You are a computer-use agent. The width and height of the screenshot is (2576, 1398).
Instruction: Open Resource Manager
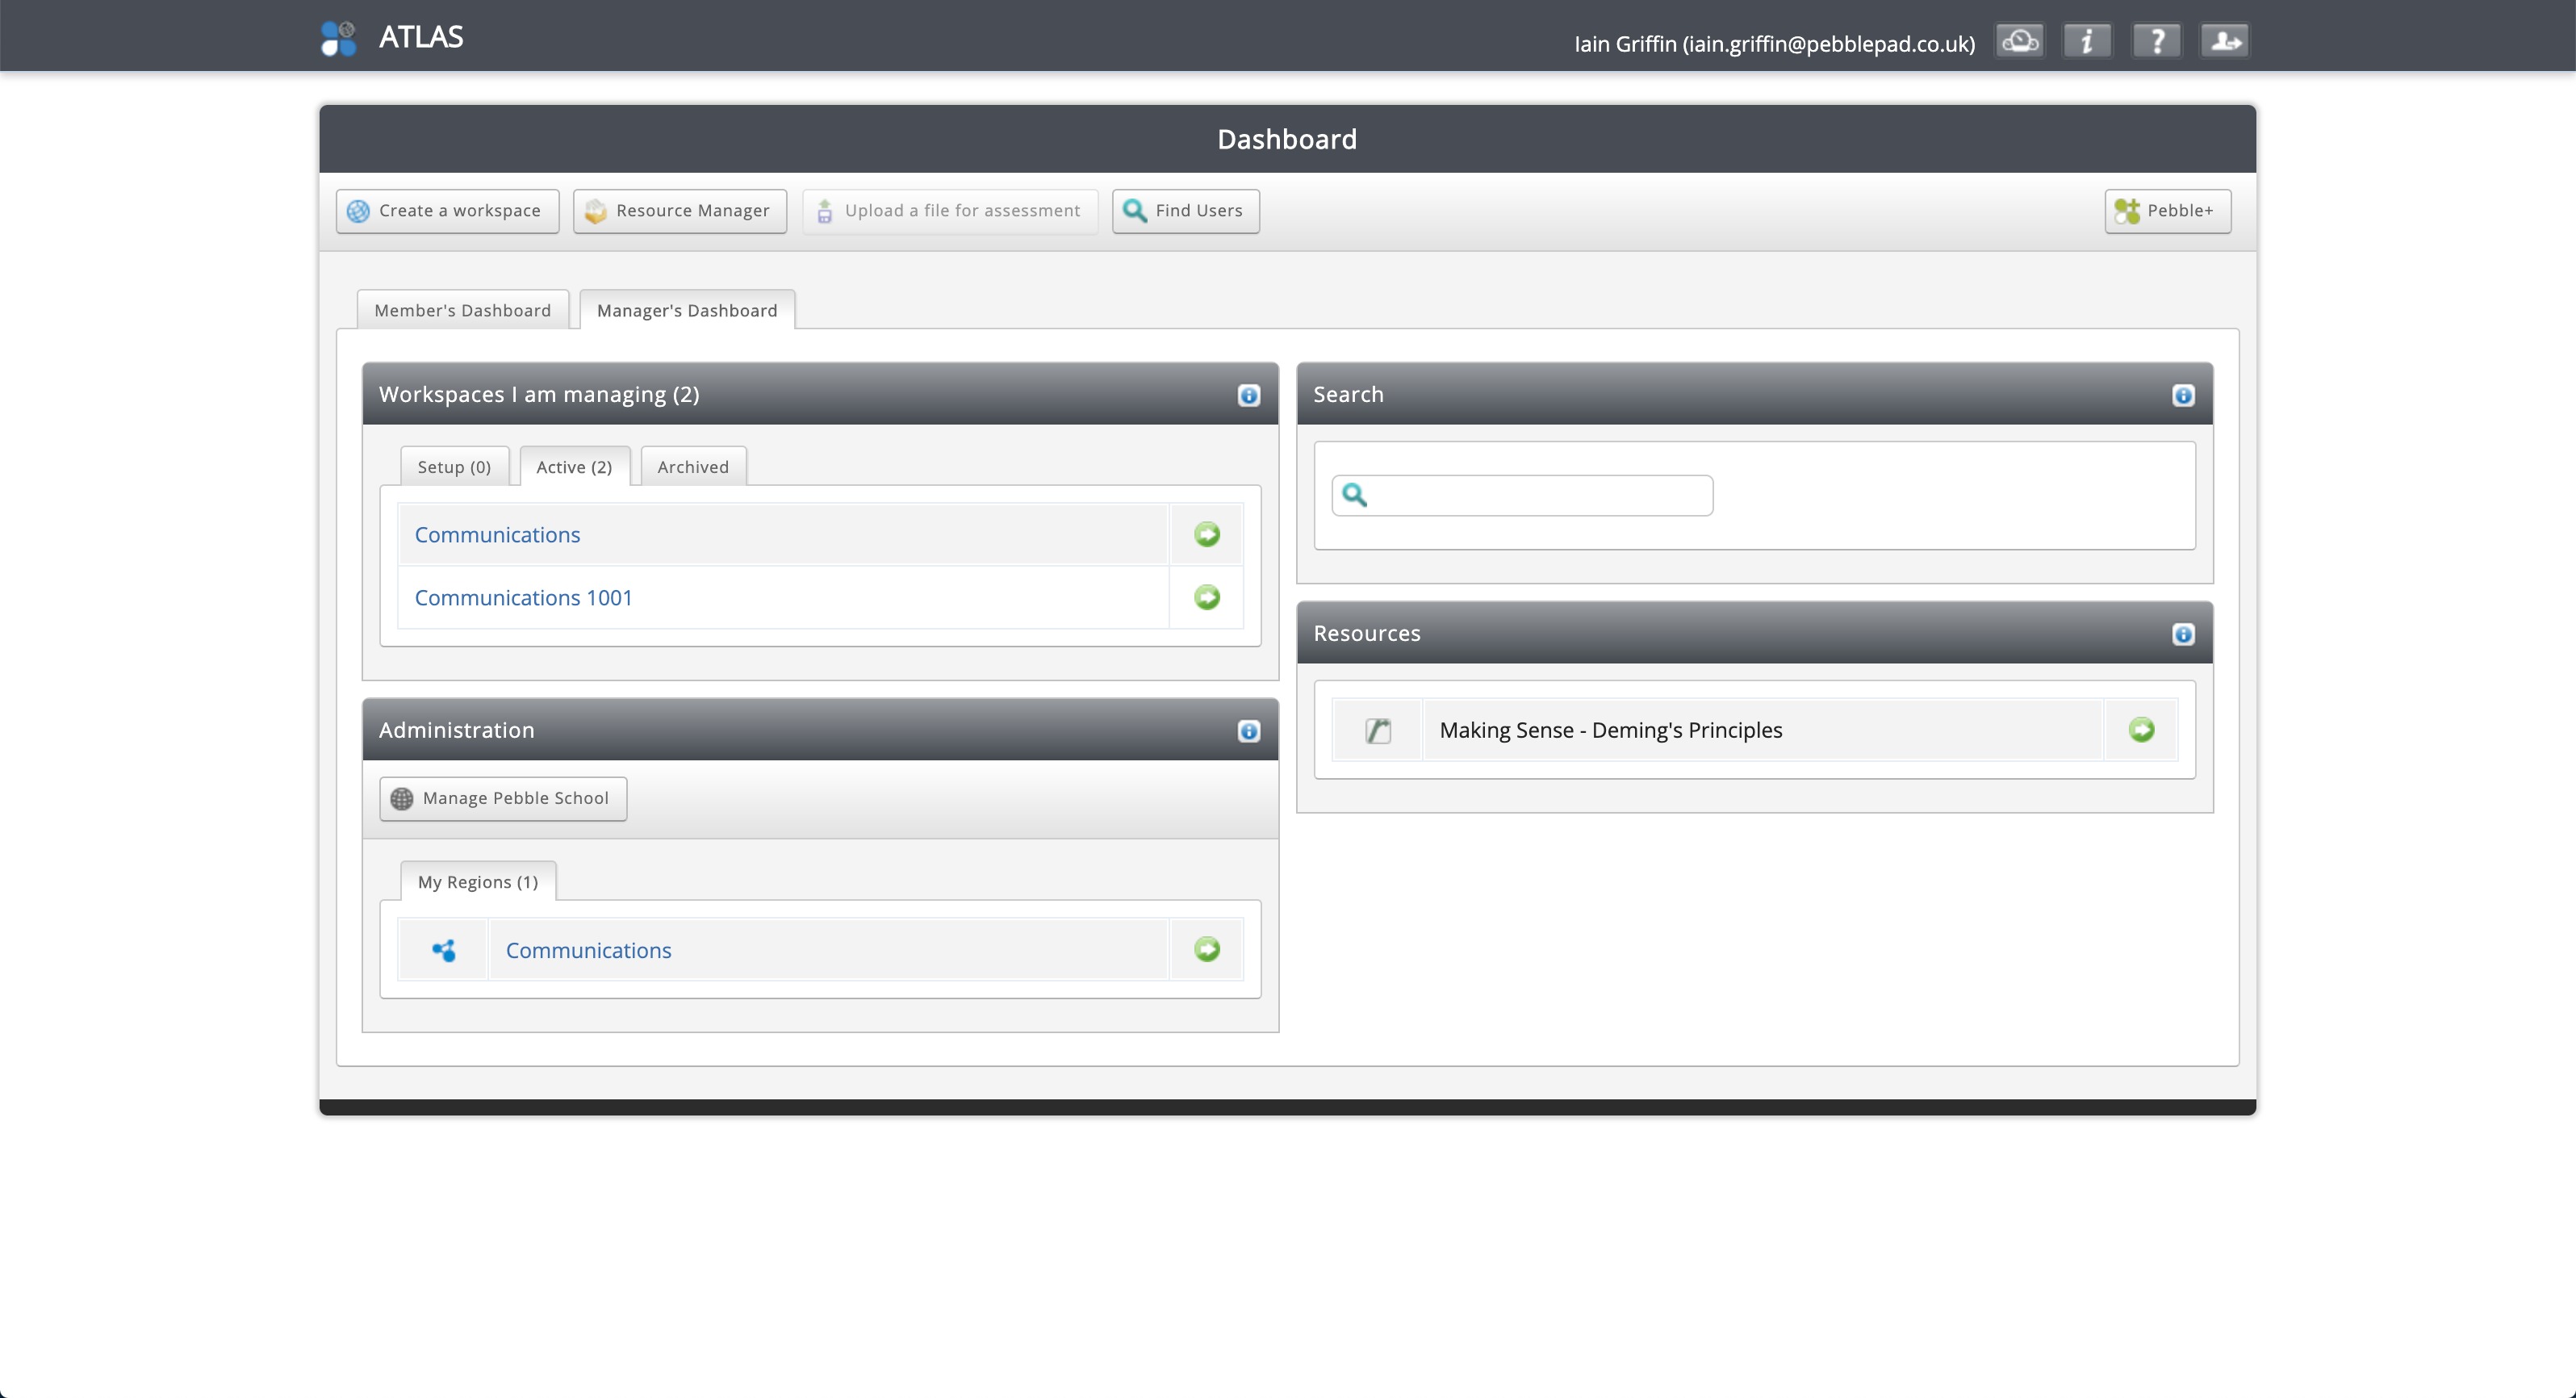pyautogui.click(x=679, y=211)
